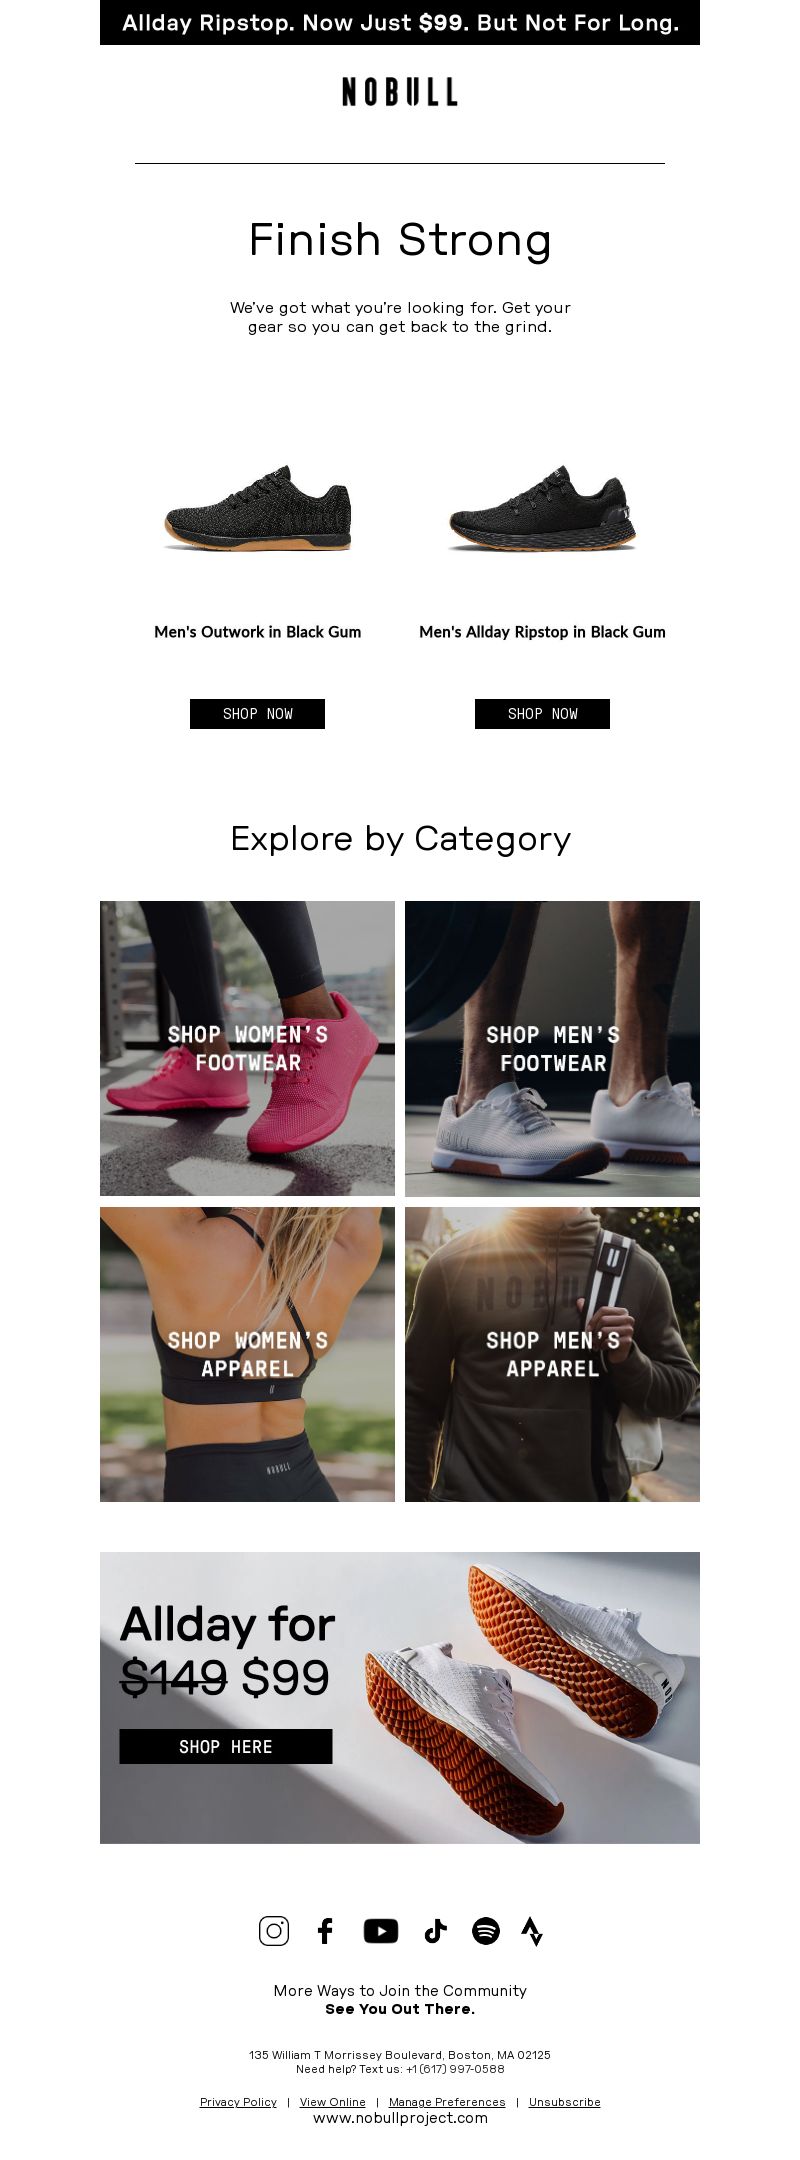Open Shop Men's Footwear category tile
The width and height of the screenshot is (800, 2160).
click(552, 1048)
